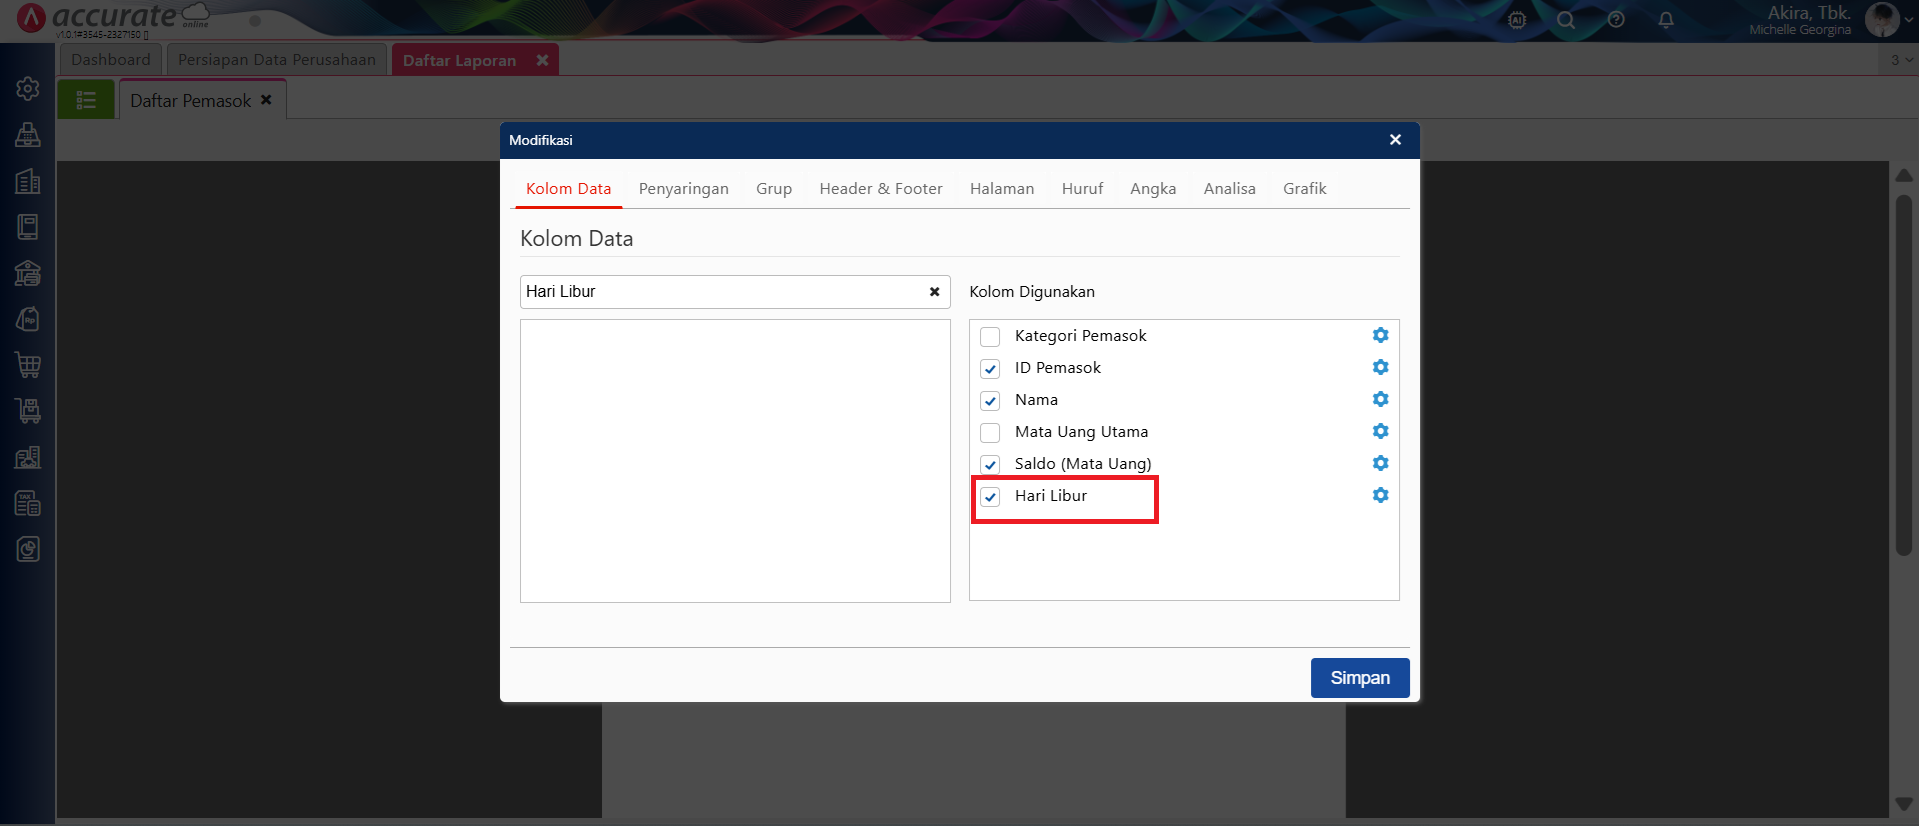Click the search magnifier in top bar
Viewport: 1919px width, 826px height.
1566,20
